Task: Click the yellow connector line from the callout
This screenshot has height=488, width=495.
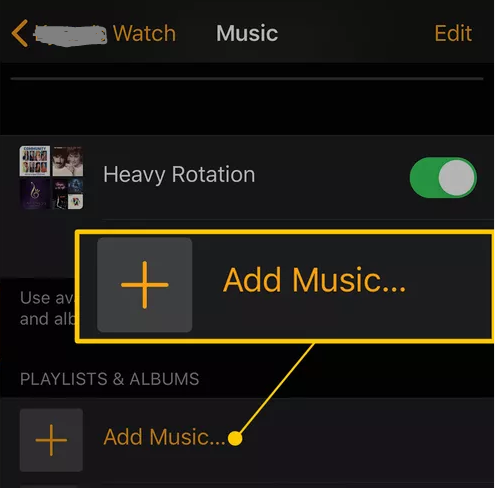Action: pyautogui.click(x=277, y=388)
